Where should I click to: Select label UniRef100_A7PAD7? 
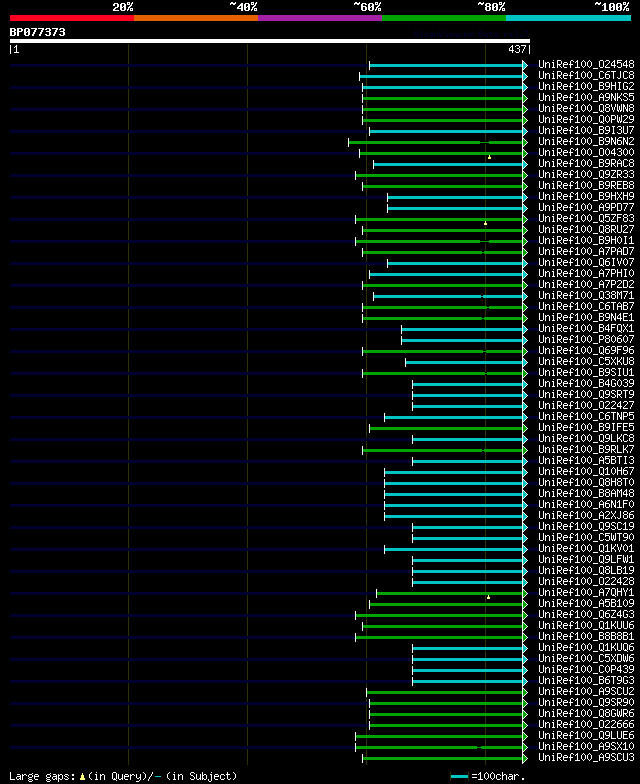(x=586, y=252)
